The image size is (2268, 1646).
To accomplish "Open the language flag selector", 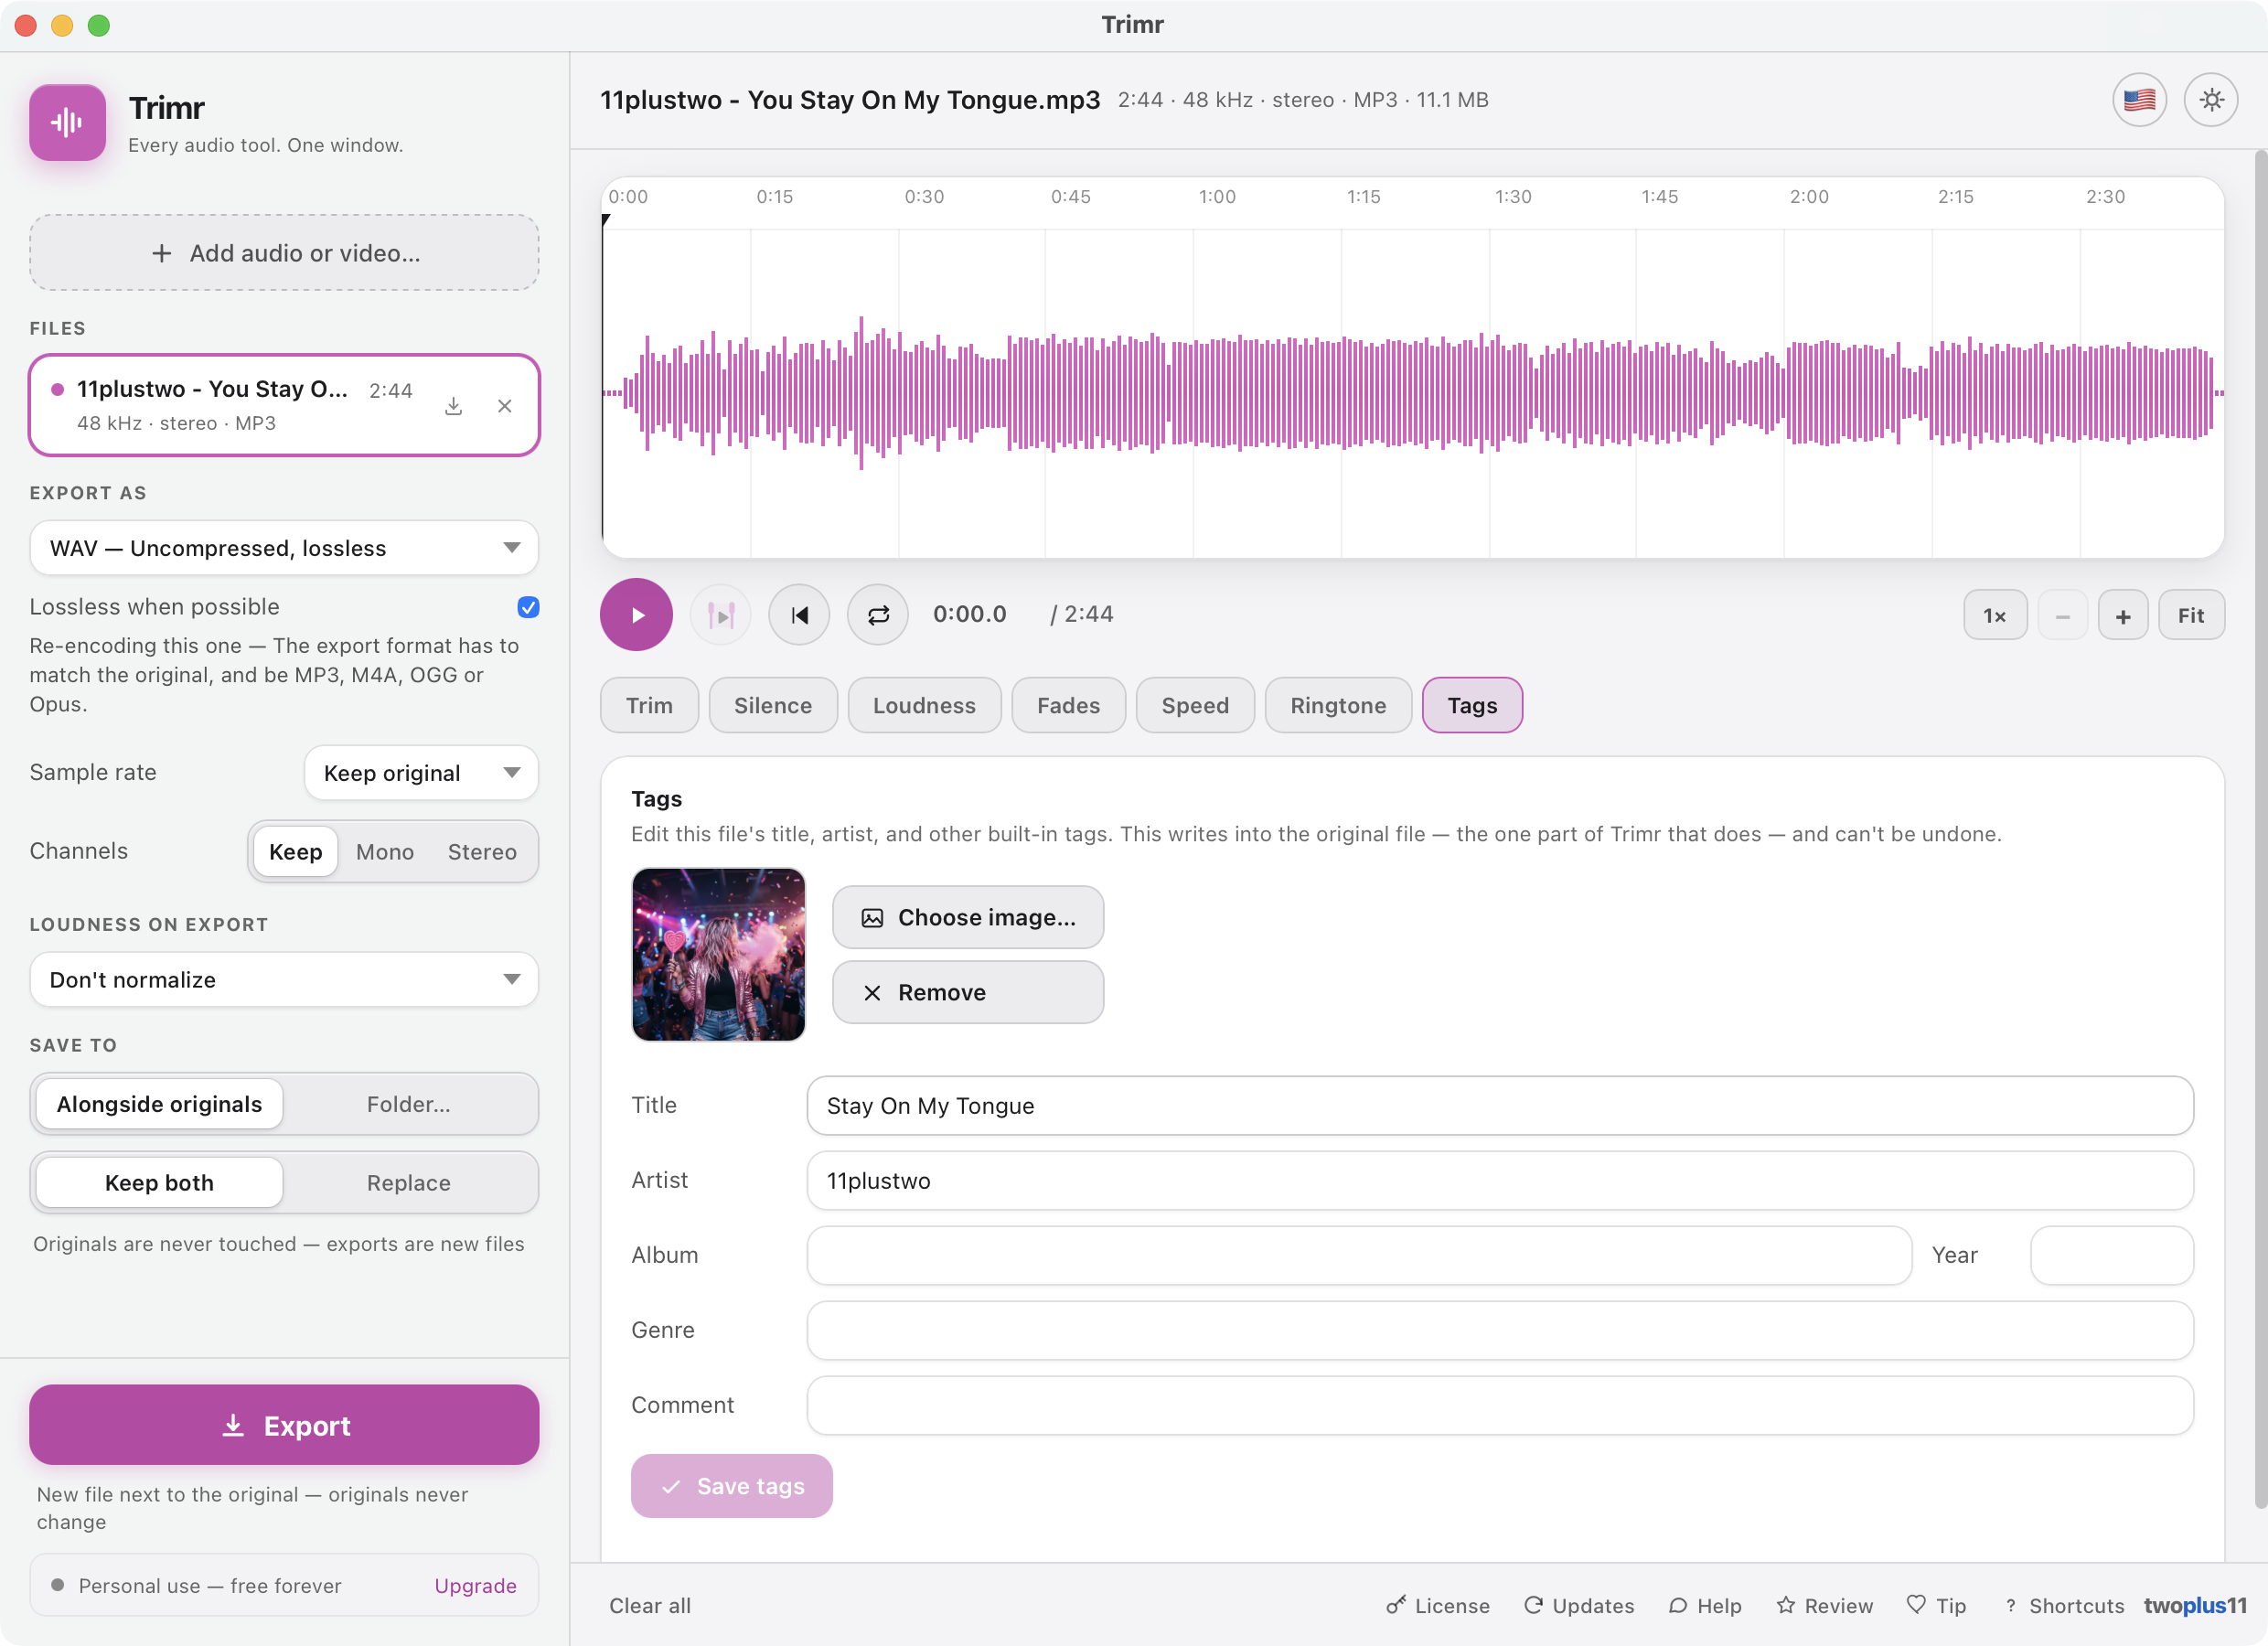I will click(2139, 100).
